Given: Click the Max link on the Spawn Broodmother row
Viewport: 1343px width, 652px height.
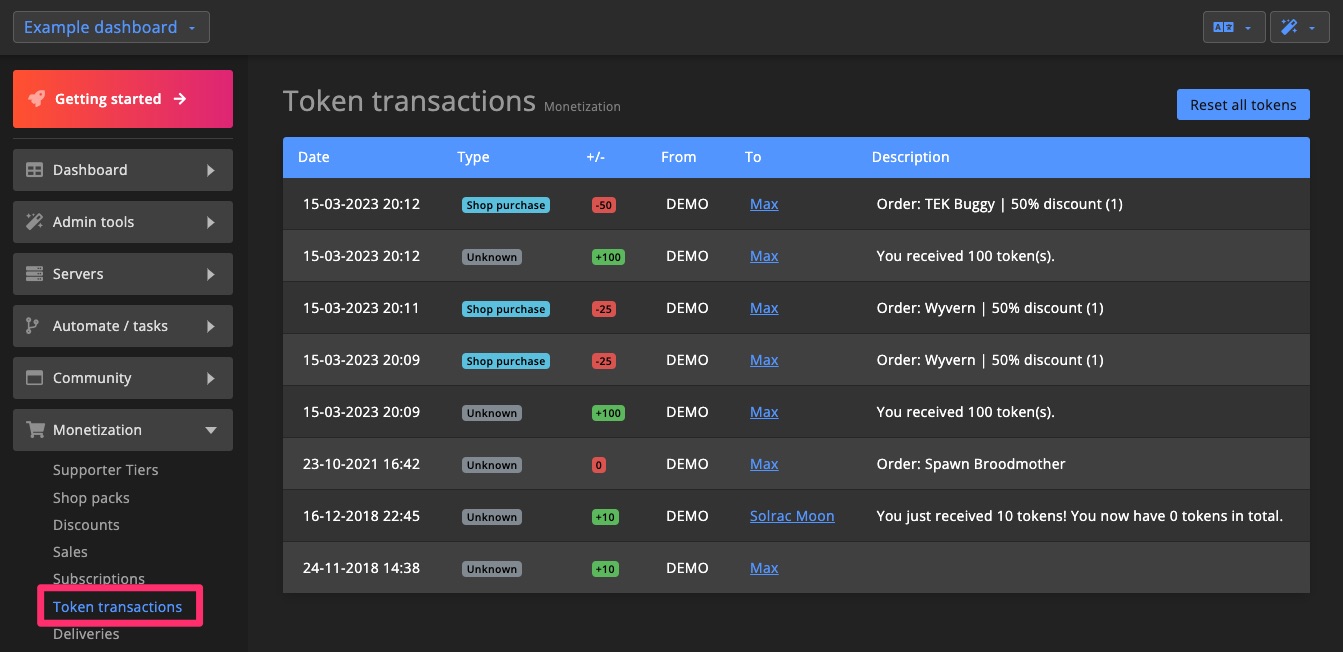Looking at the screenshot, I should pyautogui.click(x=764, y=463).
